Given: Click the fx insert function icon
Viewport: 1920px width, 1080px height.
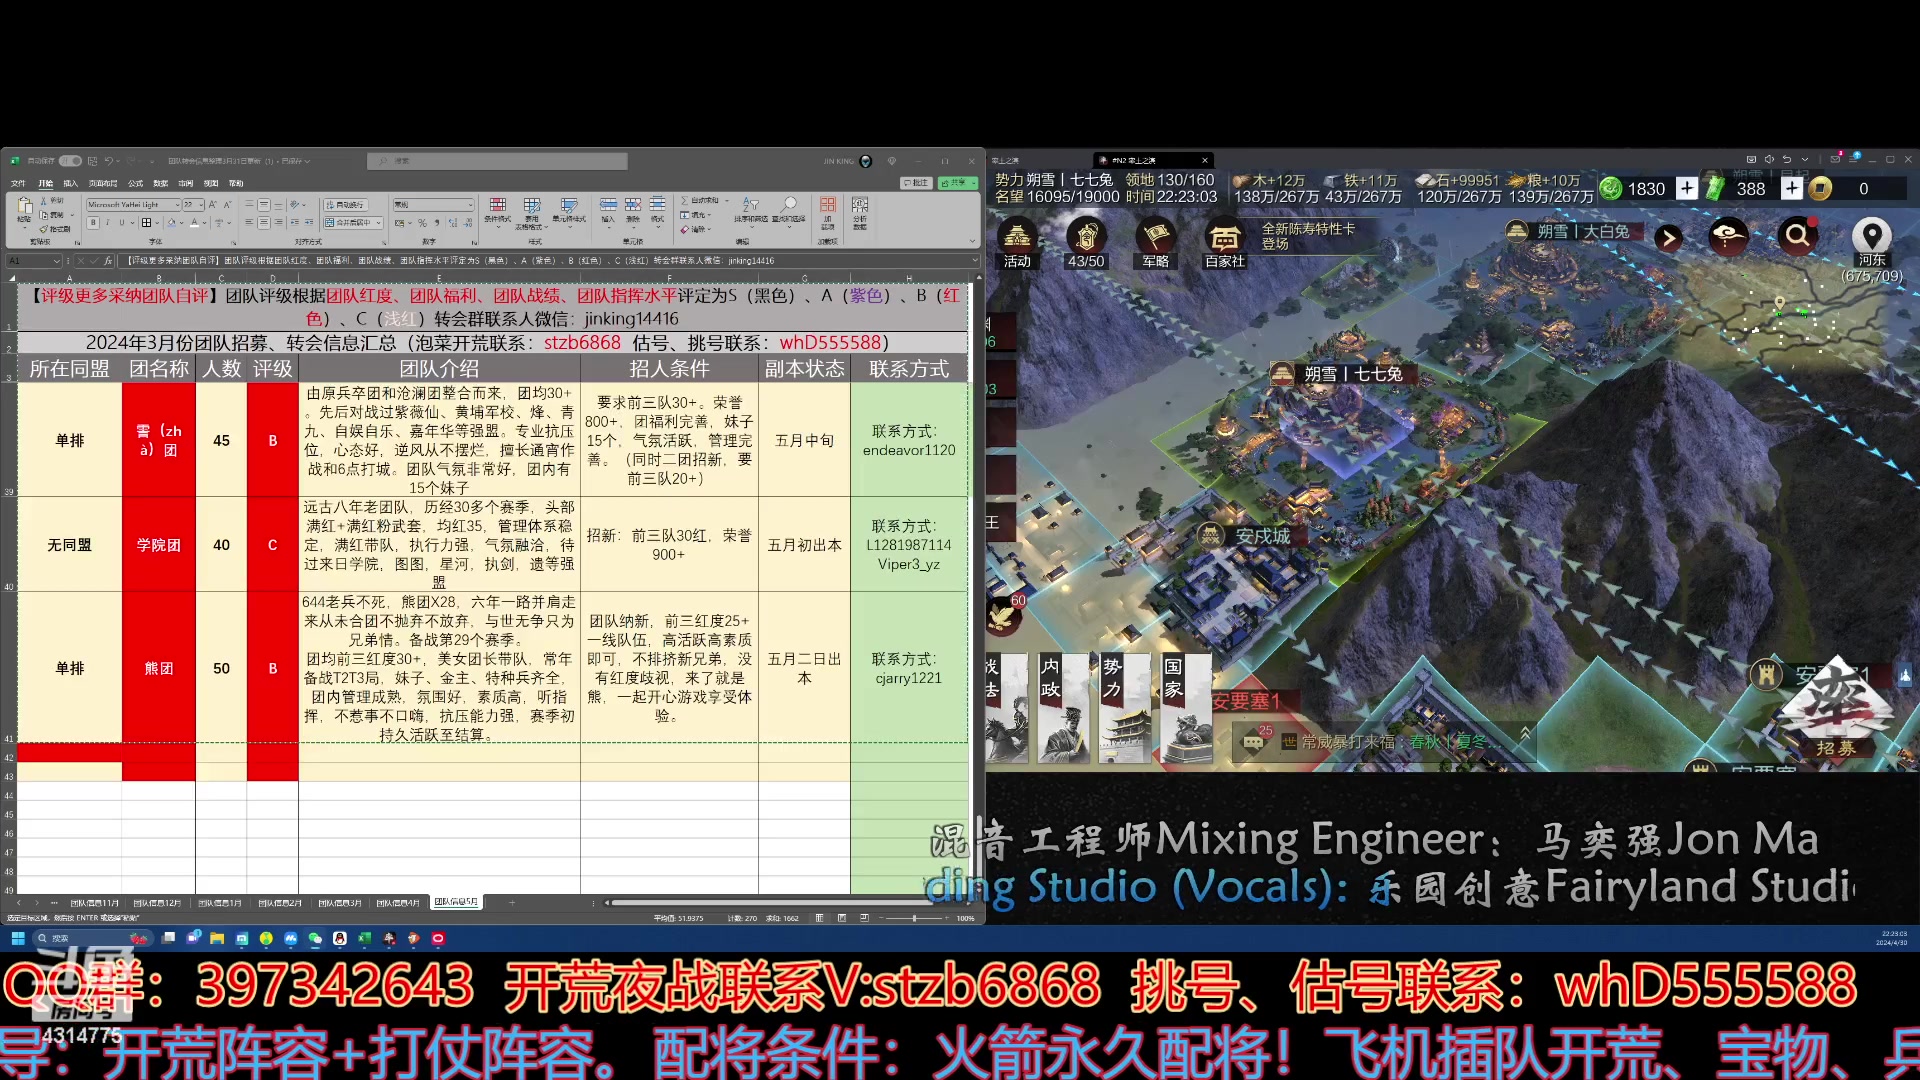Looking at the screenshot, I should pos(108,261).
